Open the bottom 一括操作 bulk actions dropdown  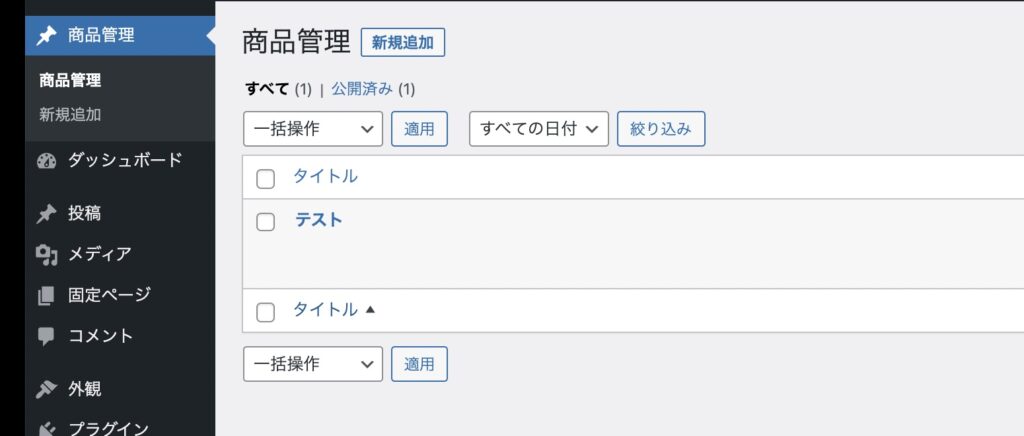(x=312, y=364)
